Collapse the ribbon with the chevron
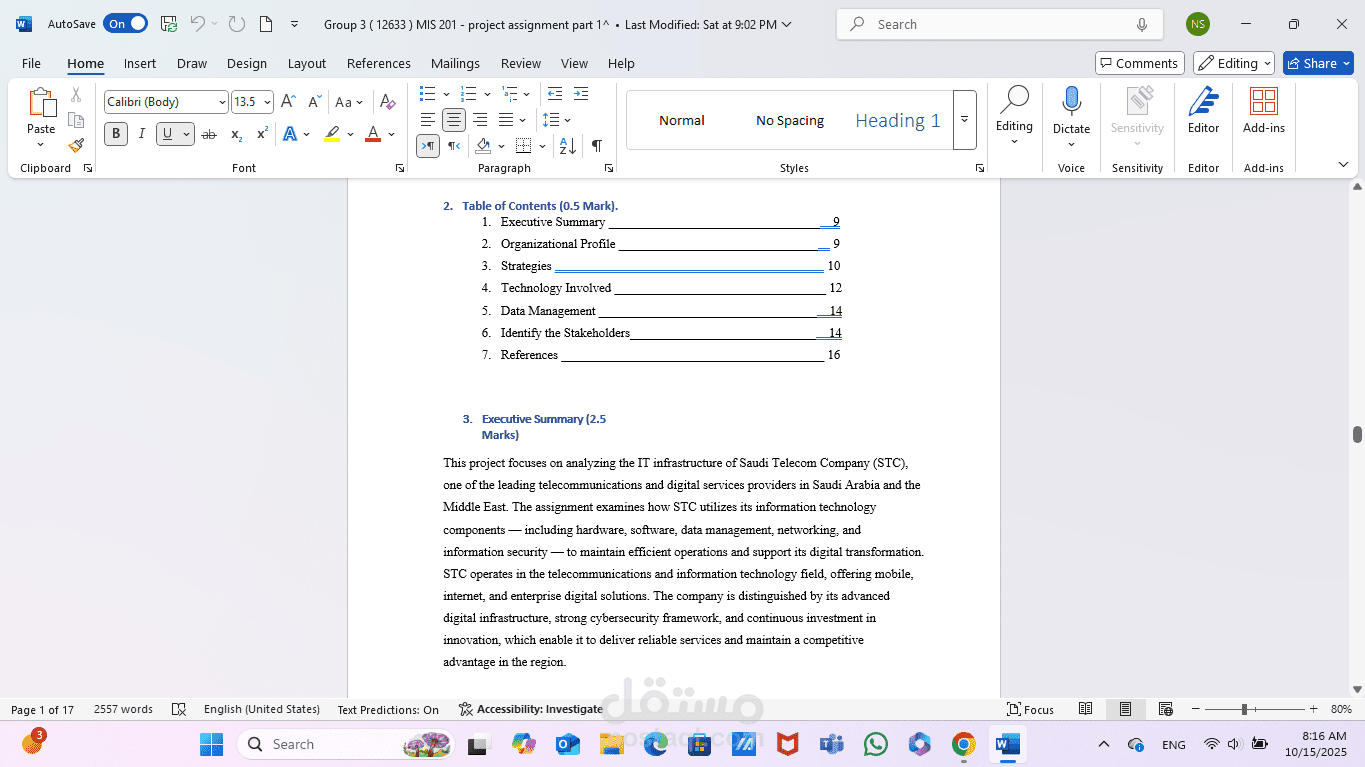The width and height of the screenshot is (1365, 767). coord(1343,164)
